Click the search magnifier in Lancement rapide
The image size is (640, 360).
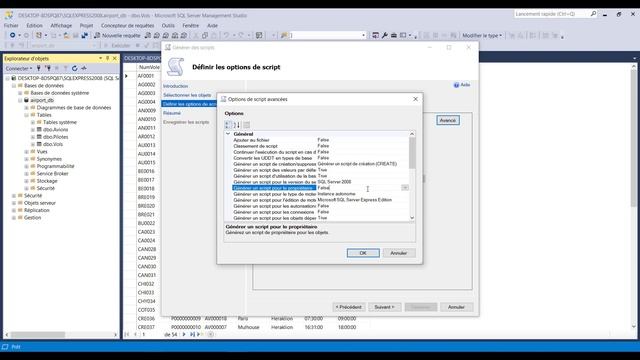click(x=593, y=14)
